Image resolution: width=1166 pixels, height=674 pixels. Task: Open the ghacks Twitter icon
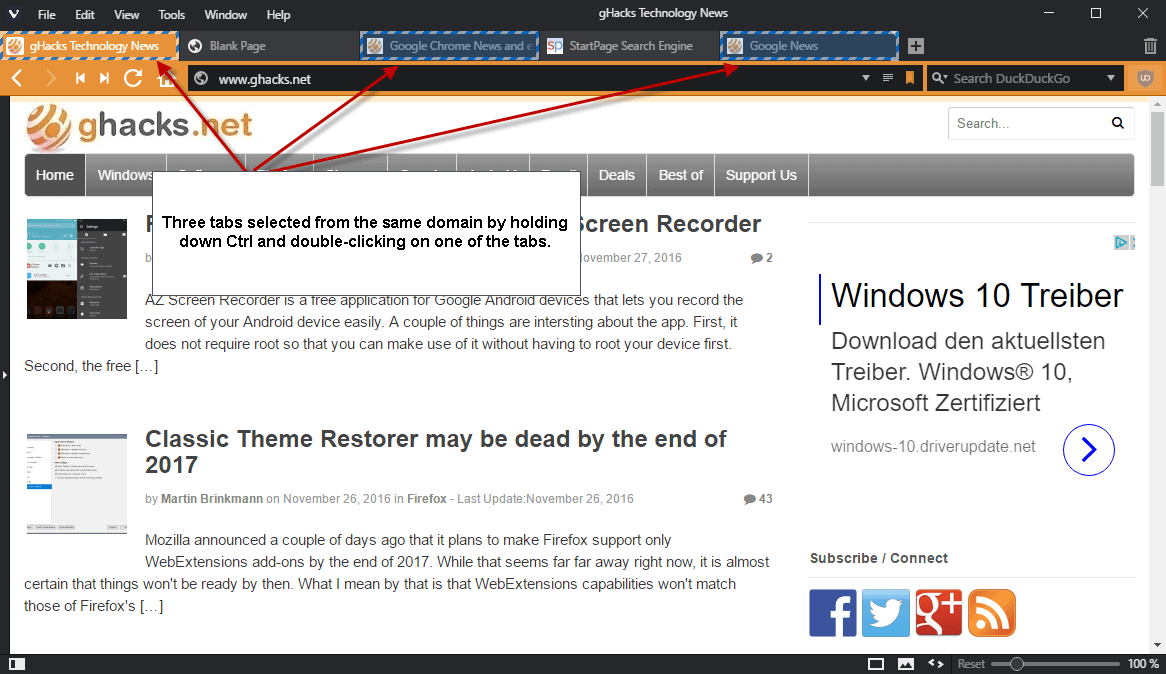pos(886,613)
